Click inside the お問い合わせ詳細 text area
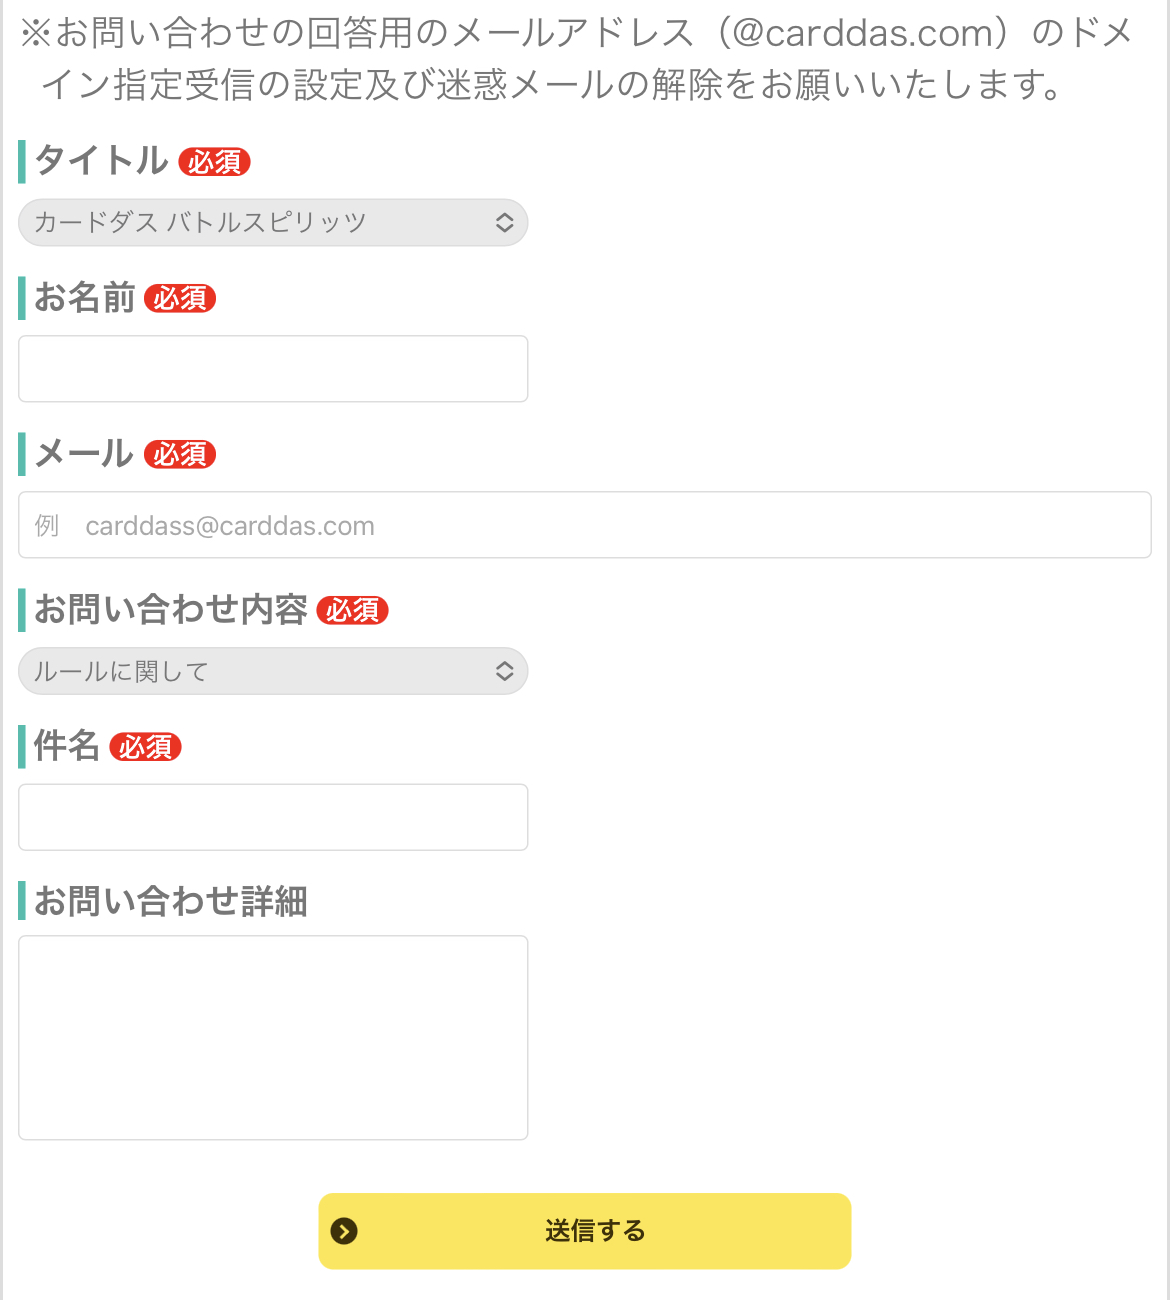This screenshot has width=1170, height=1300. pyautogui.click(x=273, y=1037)
